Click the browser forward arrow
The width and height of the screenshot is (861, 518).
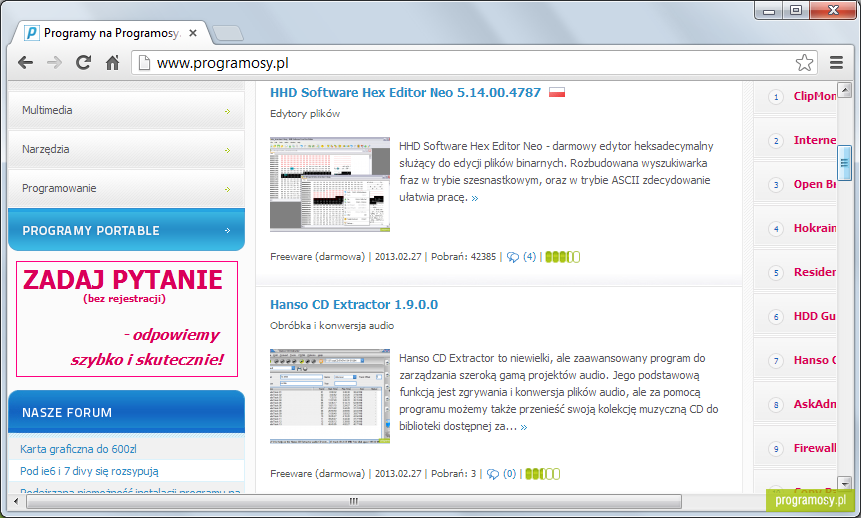(54, 63)
